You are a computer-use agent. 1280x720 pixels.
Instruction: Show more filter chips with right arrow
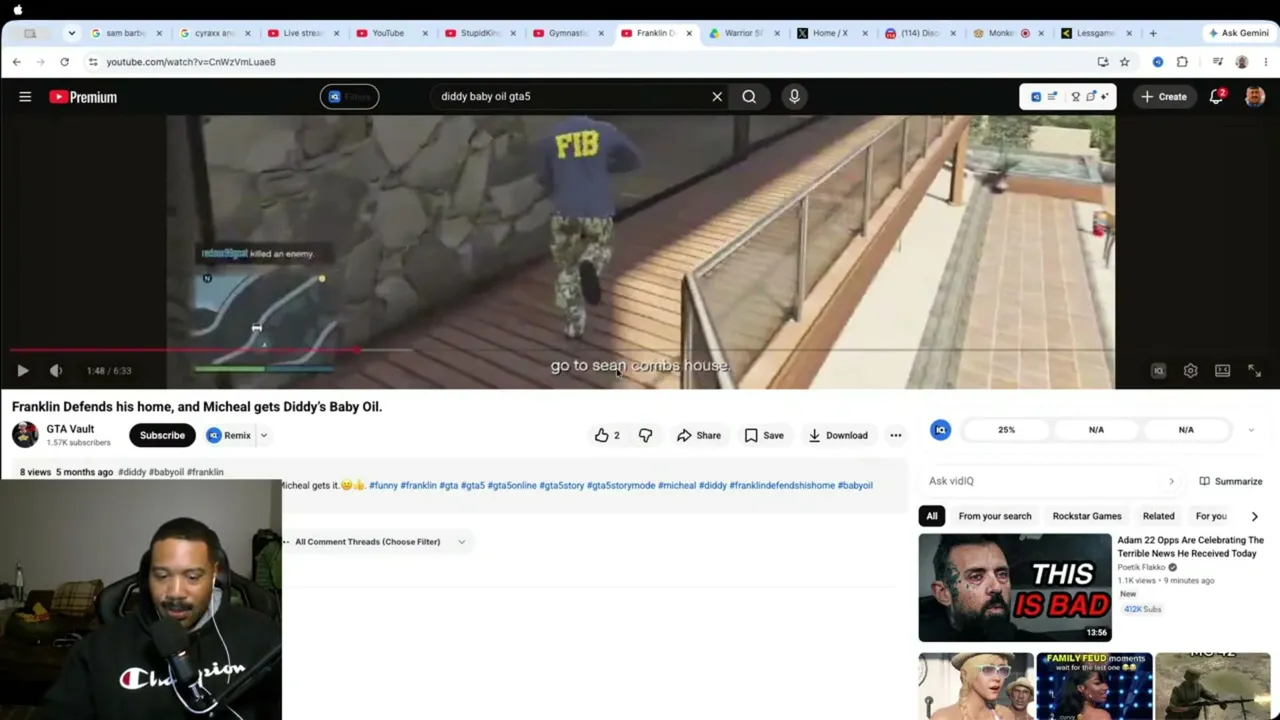(x=1255, y=516)
